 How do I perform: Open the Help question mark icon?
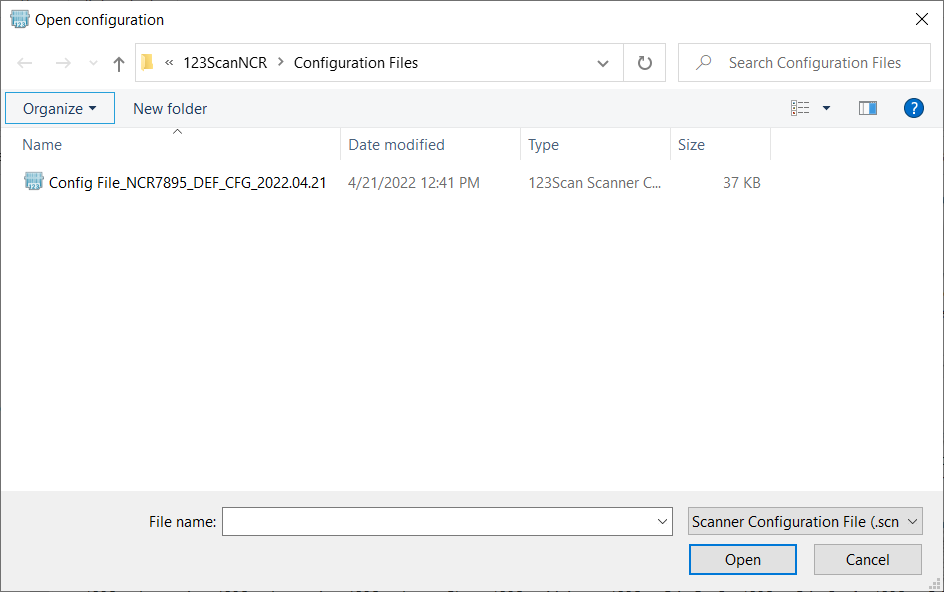(913, 108)
